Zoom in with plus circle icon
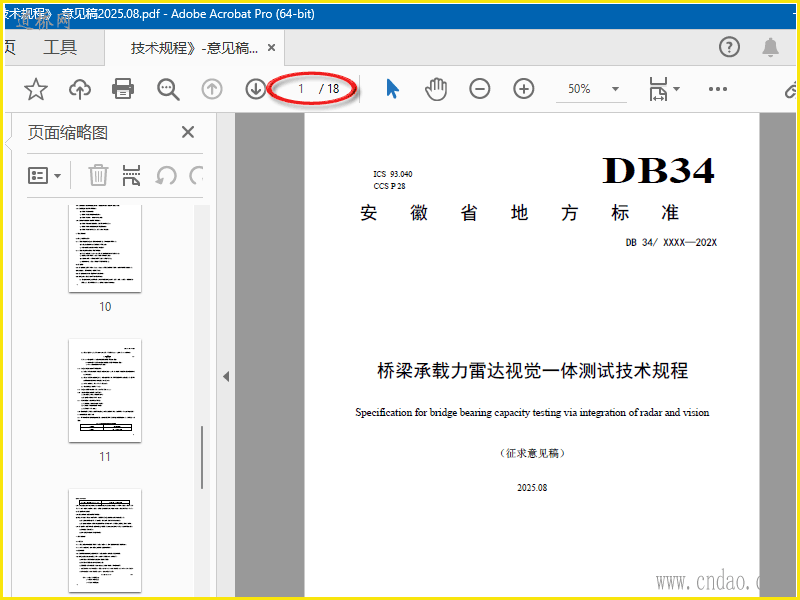 pyautogui.click(x=523, y=89)
